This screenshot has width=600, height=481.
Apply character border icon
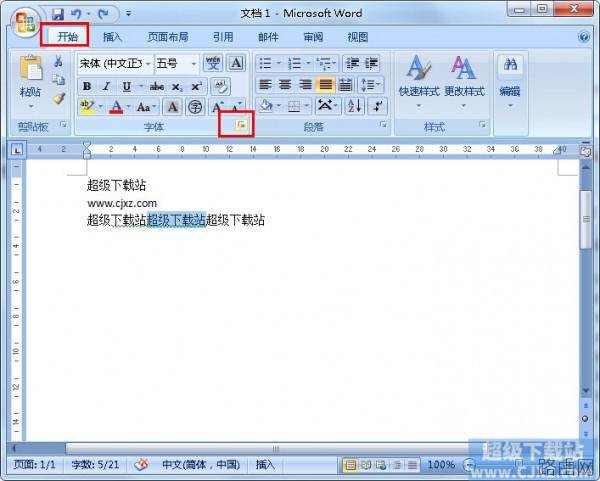(236, 63)
